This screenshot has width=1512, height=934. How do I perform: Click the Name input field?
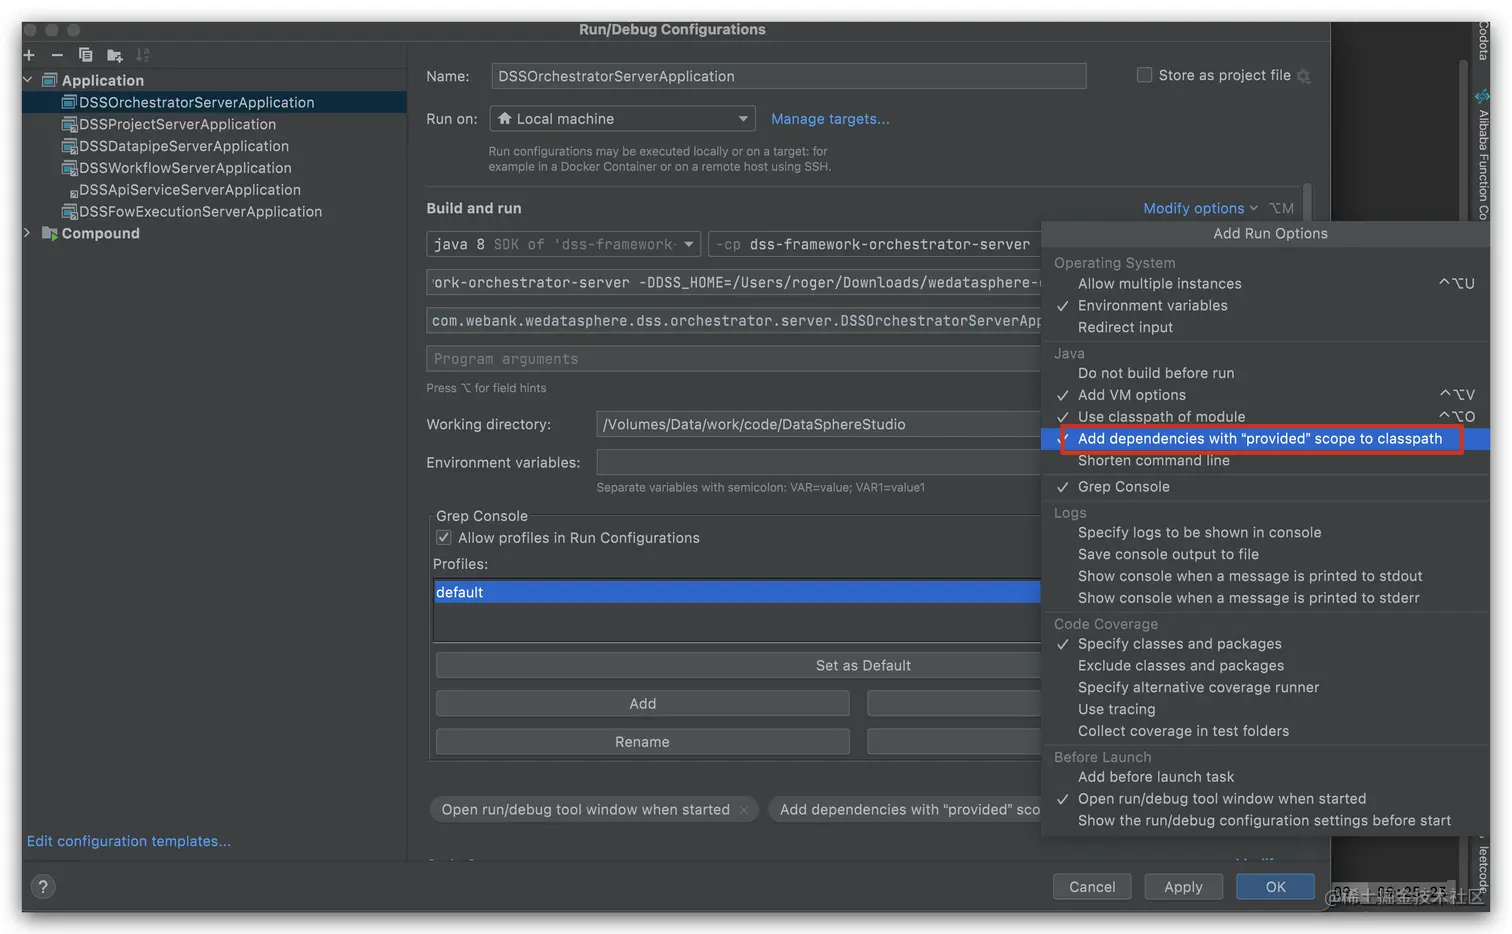(789, 76)
